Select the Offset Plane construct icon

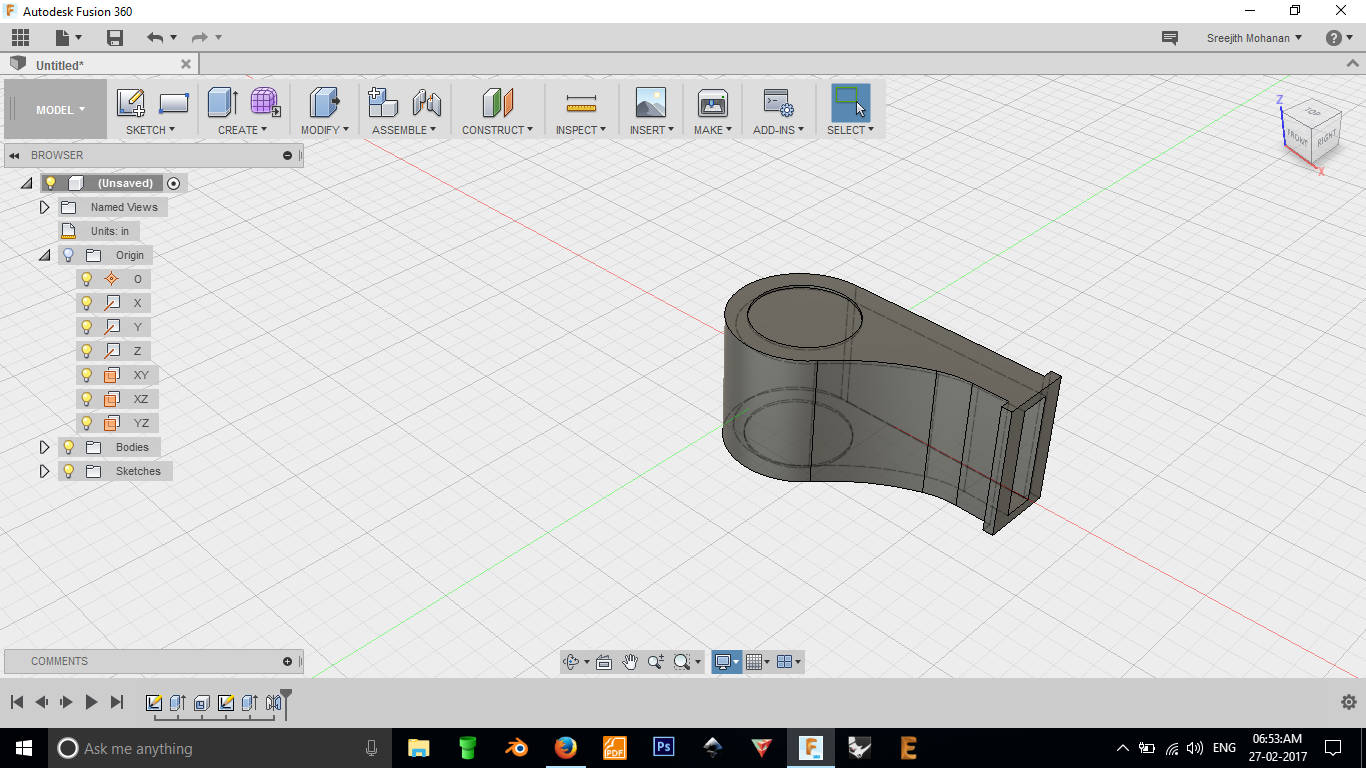tap(497, 102)
